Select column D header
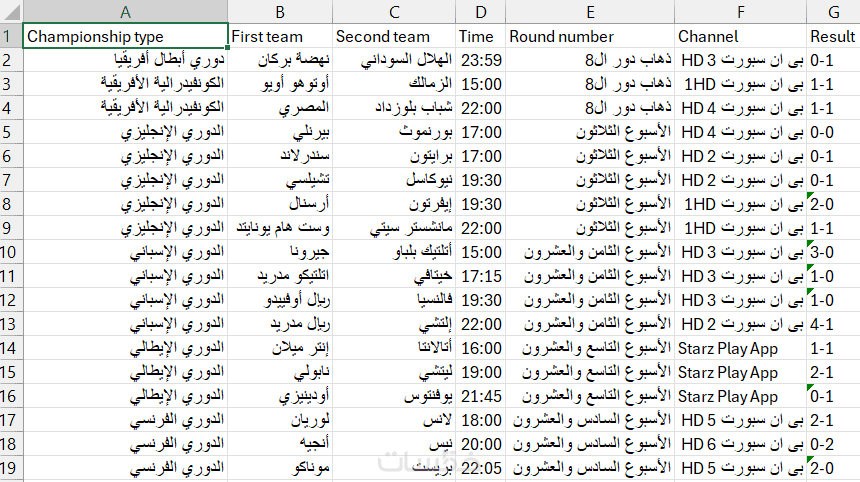The image size is (860, 482). pos(481,12)
